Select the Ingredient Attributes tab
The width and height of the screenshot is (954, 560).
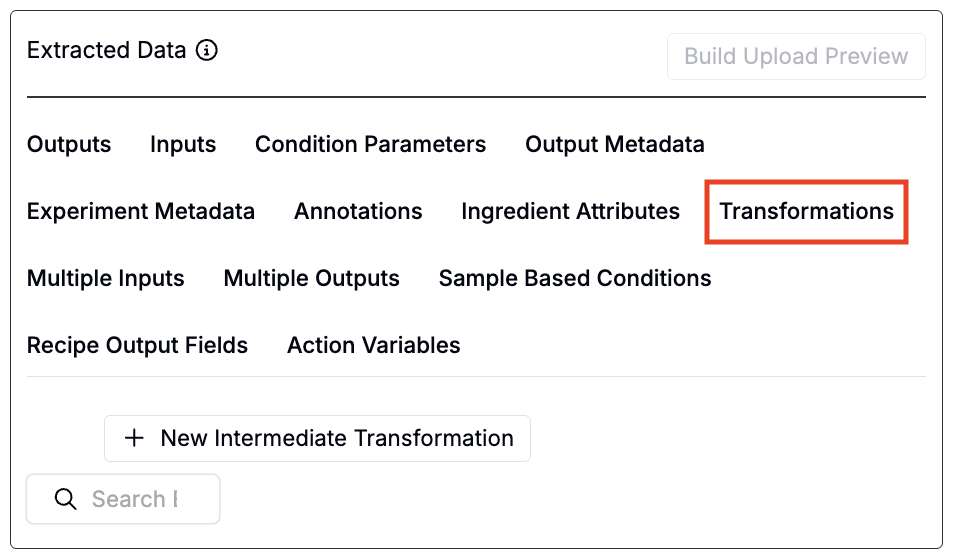pos(570,212)
